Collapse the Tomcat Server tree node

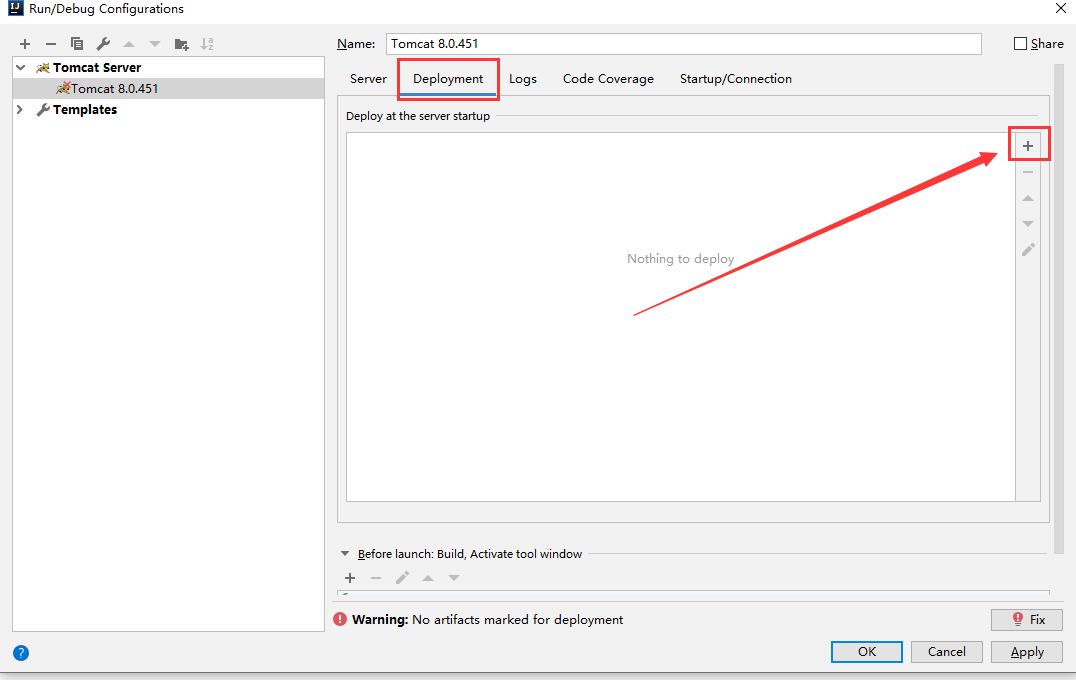[21, 67]
